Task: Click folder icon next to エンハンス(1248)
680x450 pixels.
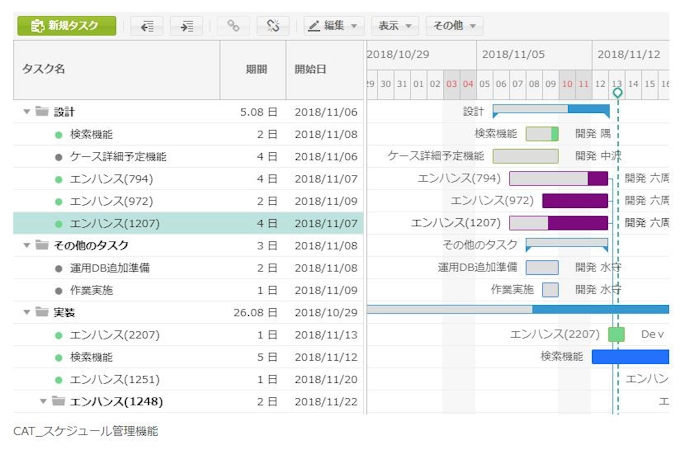Action: tap(59, 401)
